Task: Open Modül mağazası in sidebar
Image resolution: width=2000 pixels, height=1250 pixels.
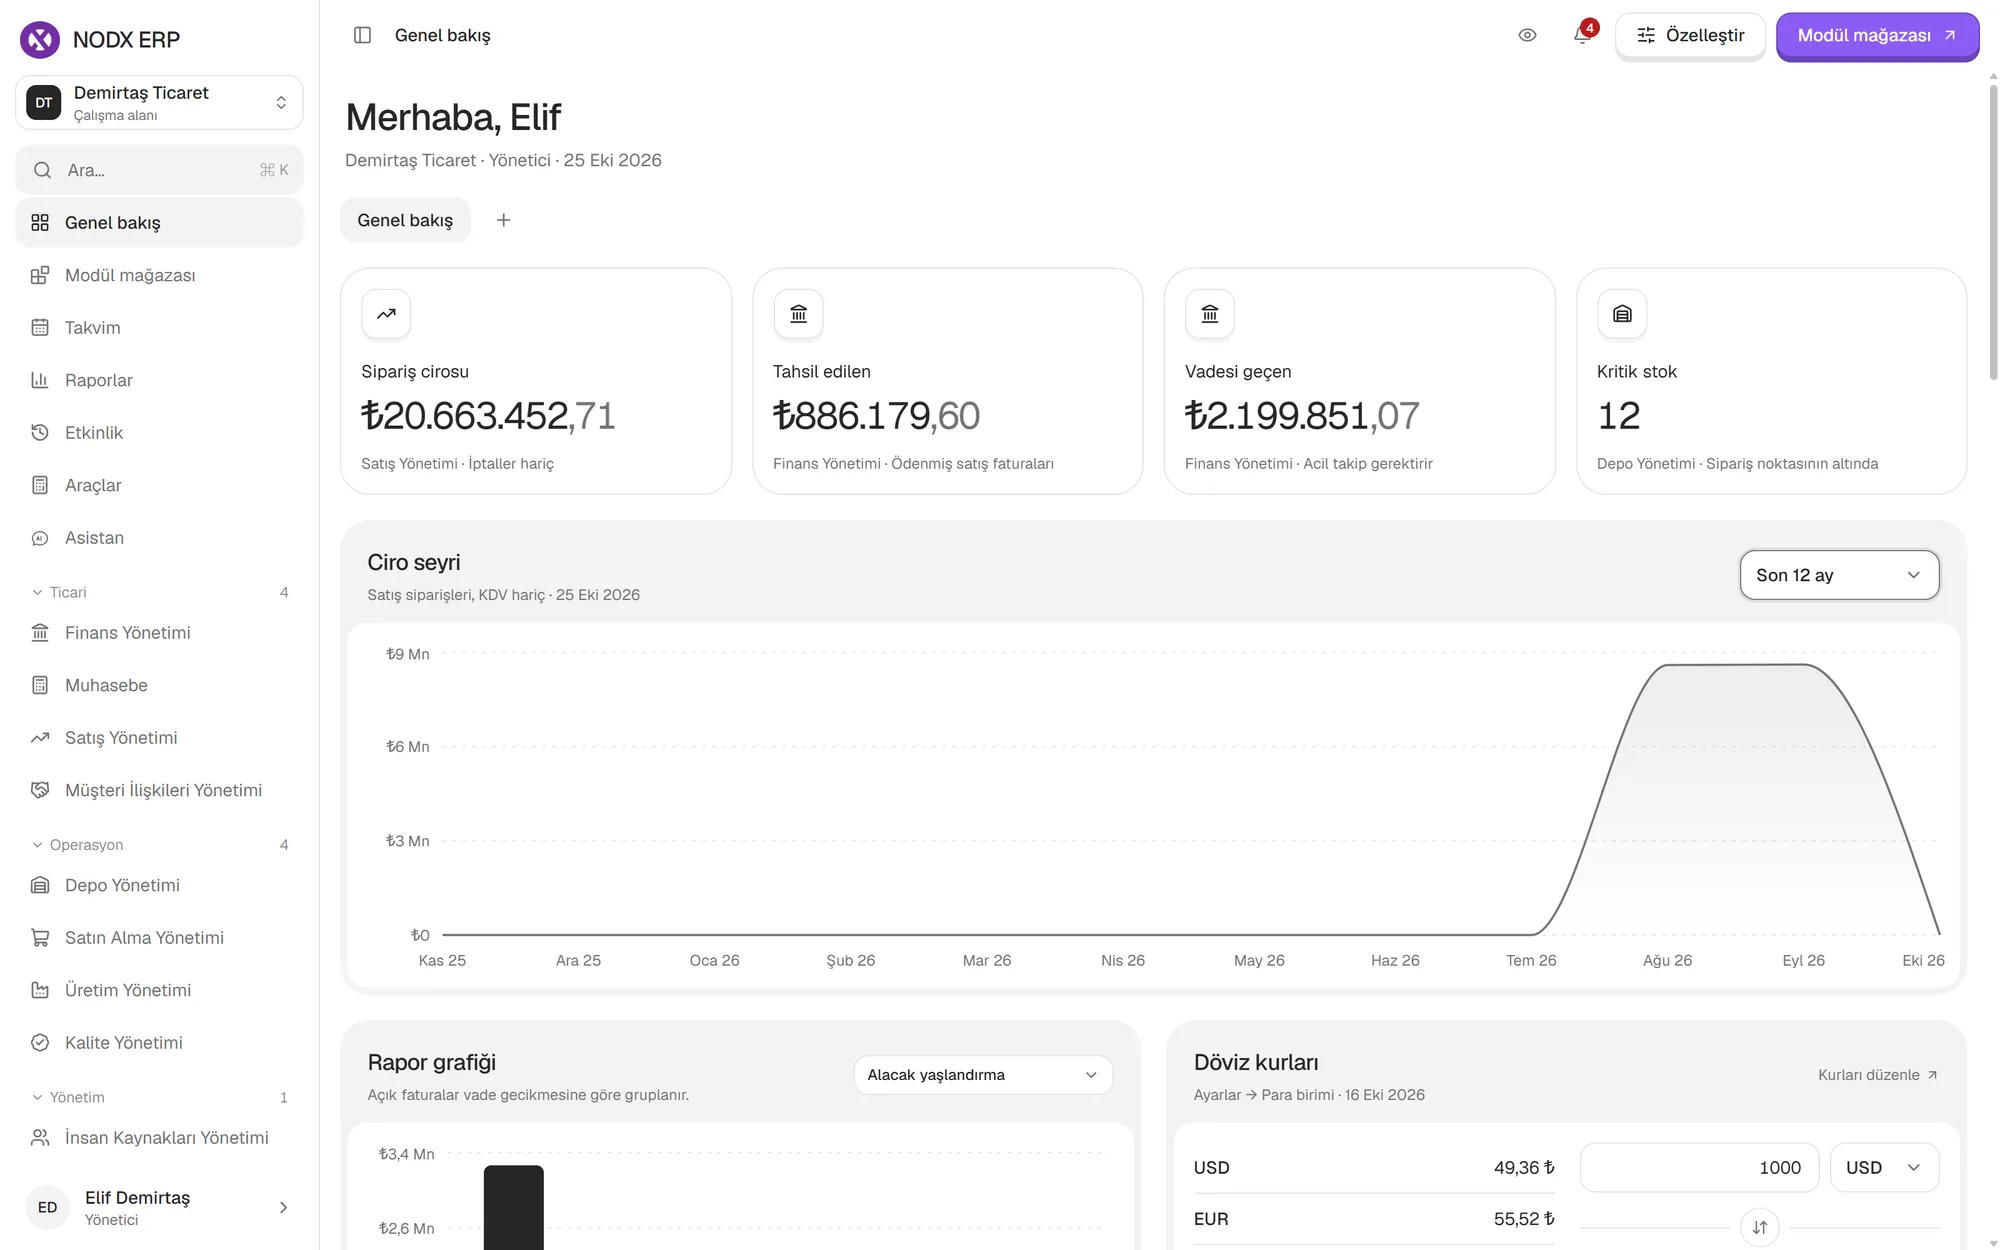Action: [x=159, y=275]
